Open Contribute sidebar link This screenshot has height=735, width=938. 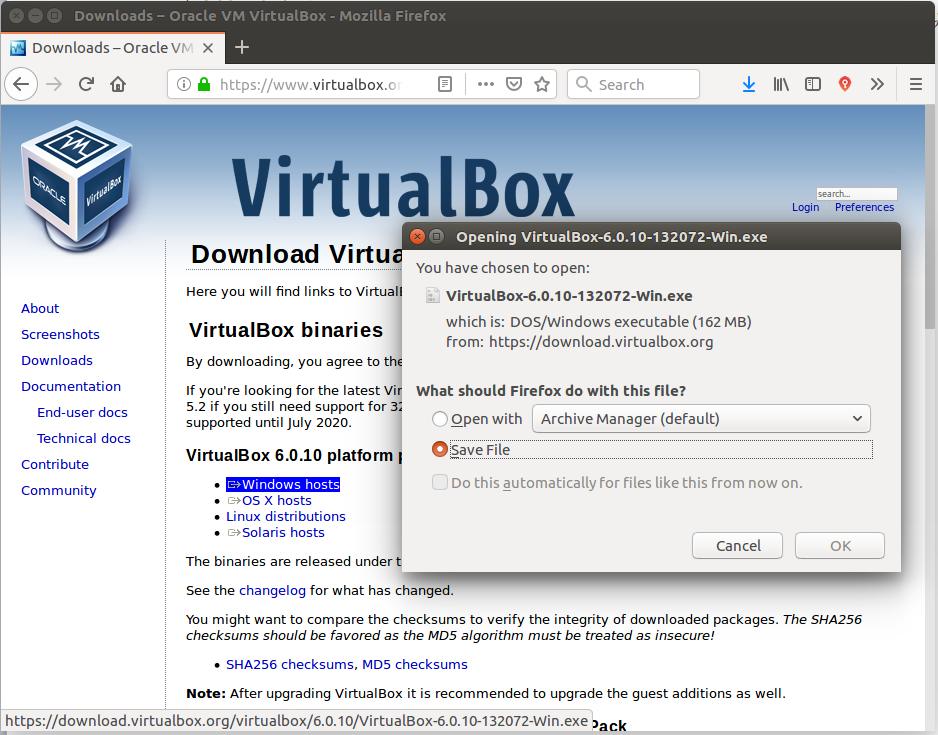tap(55, 465)
